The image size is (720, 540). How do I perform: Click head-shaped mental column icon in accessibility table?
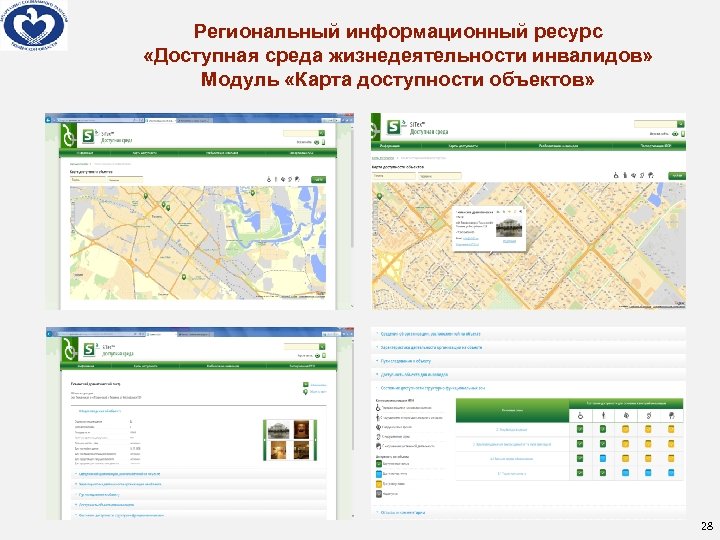coord(671,415)
